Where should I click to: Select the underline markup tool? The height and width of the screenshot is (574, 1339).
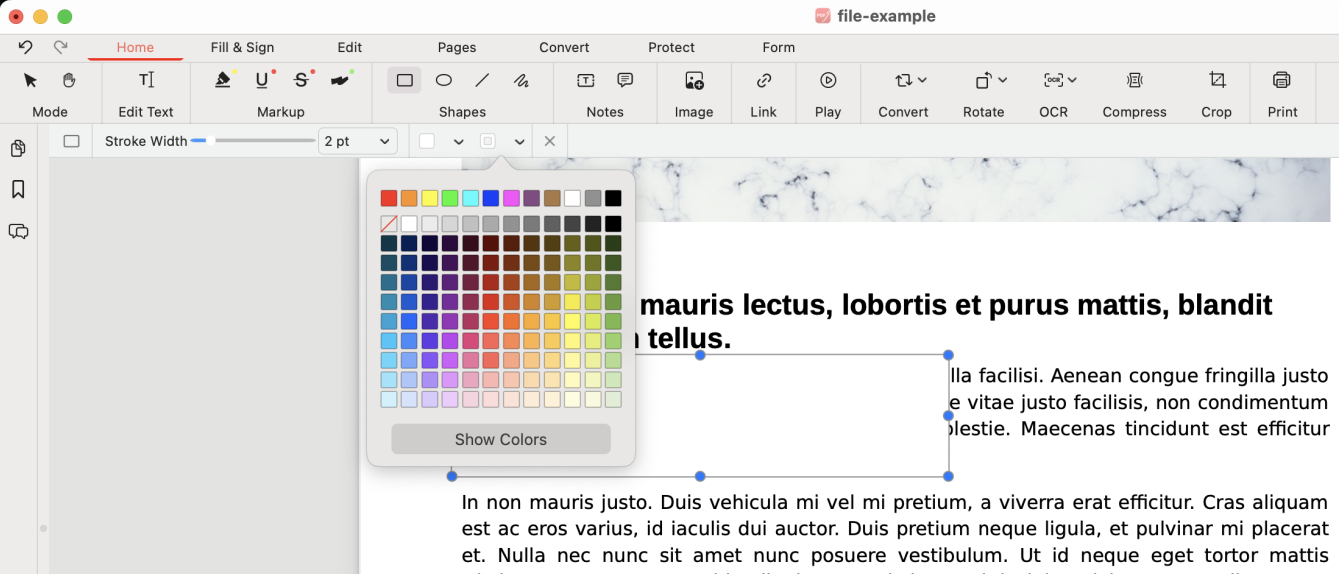coord(262,80)
